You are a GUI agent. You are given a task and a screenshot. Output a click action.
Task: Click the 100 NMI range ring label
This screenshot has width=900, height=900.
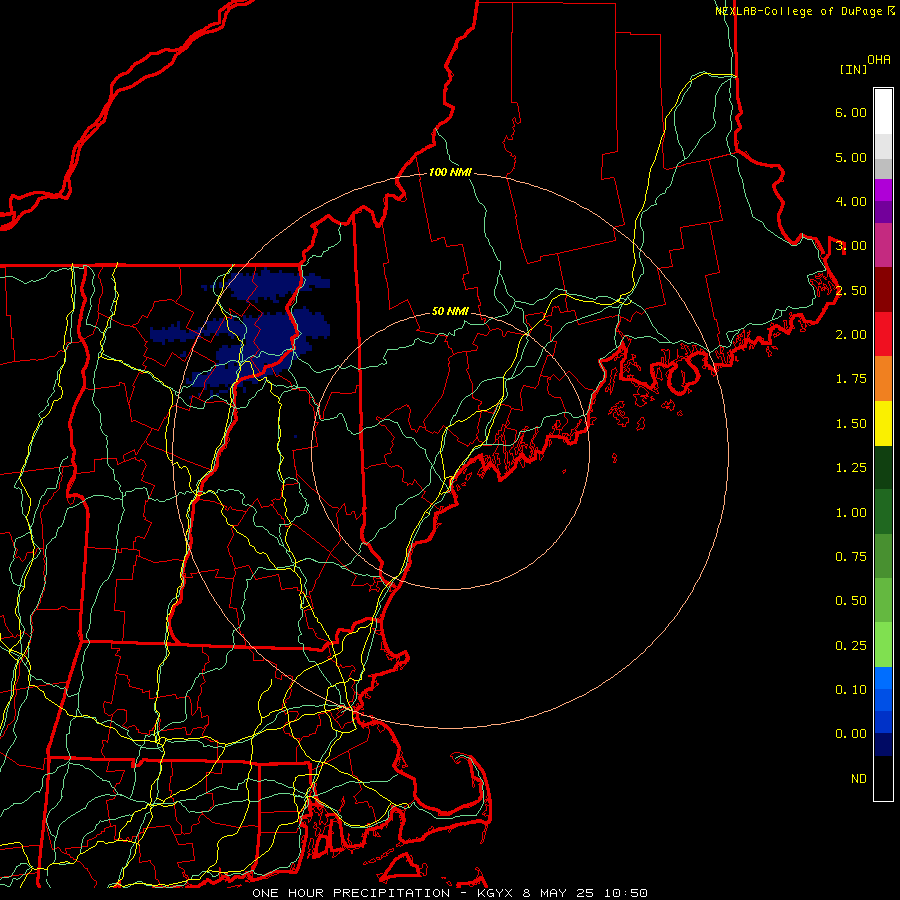(450, 172)
